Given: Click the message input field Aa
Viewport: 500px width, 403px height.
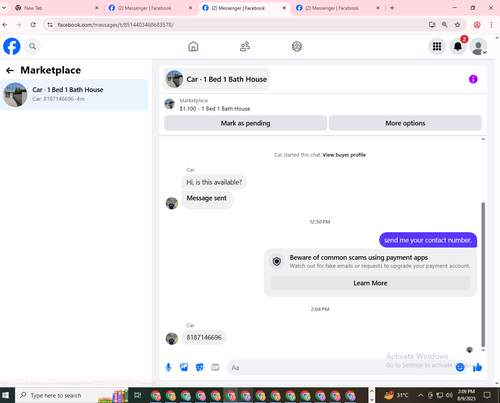Looking at the screenshot, I should (340, 367).
